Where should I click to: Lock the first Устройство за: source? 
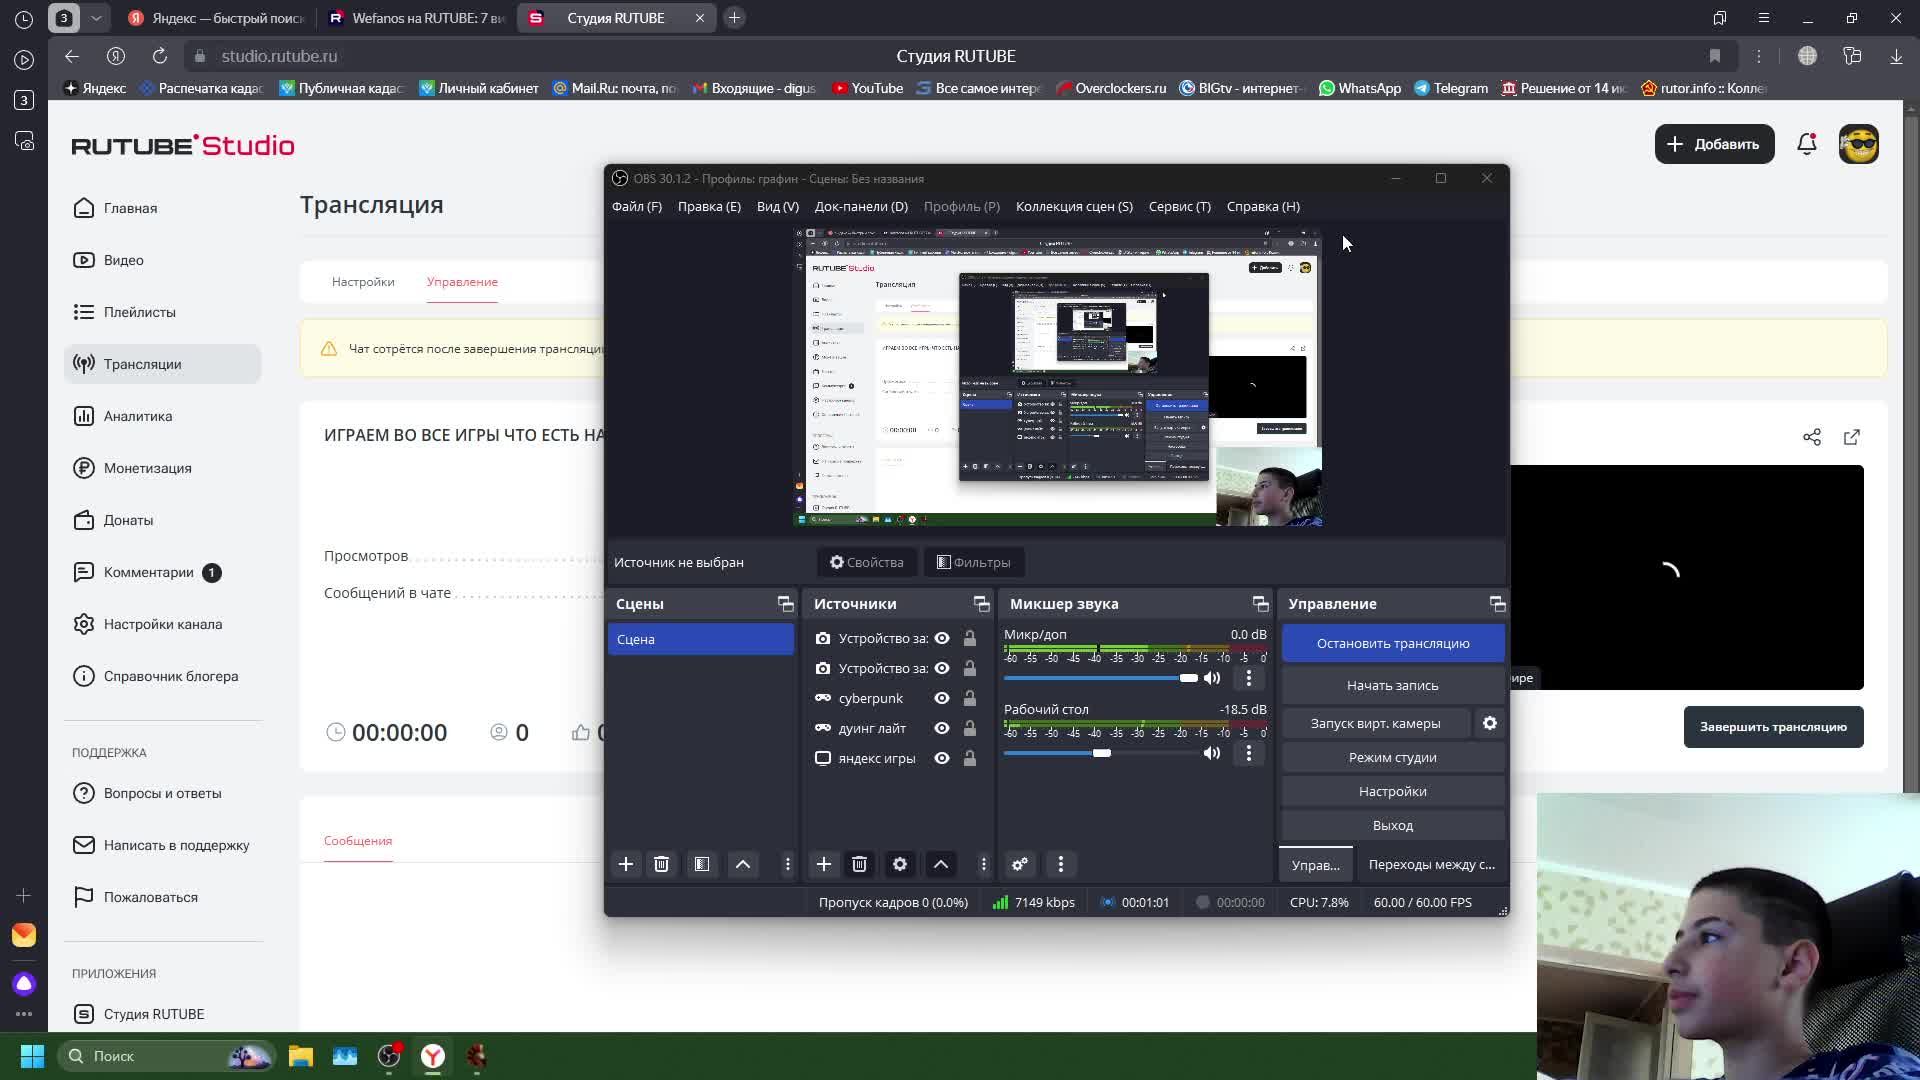tap(970, 638)
